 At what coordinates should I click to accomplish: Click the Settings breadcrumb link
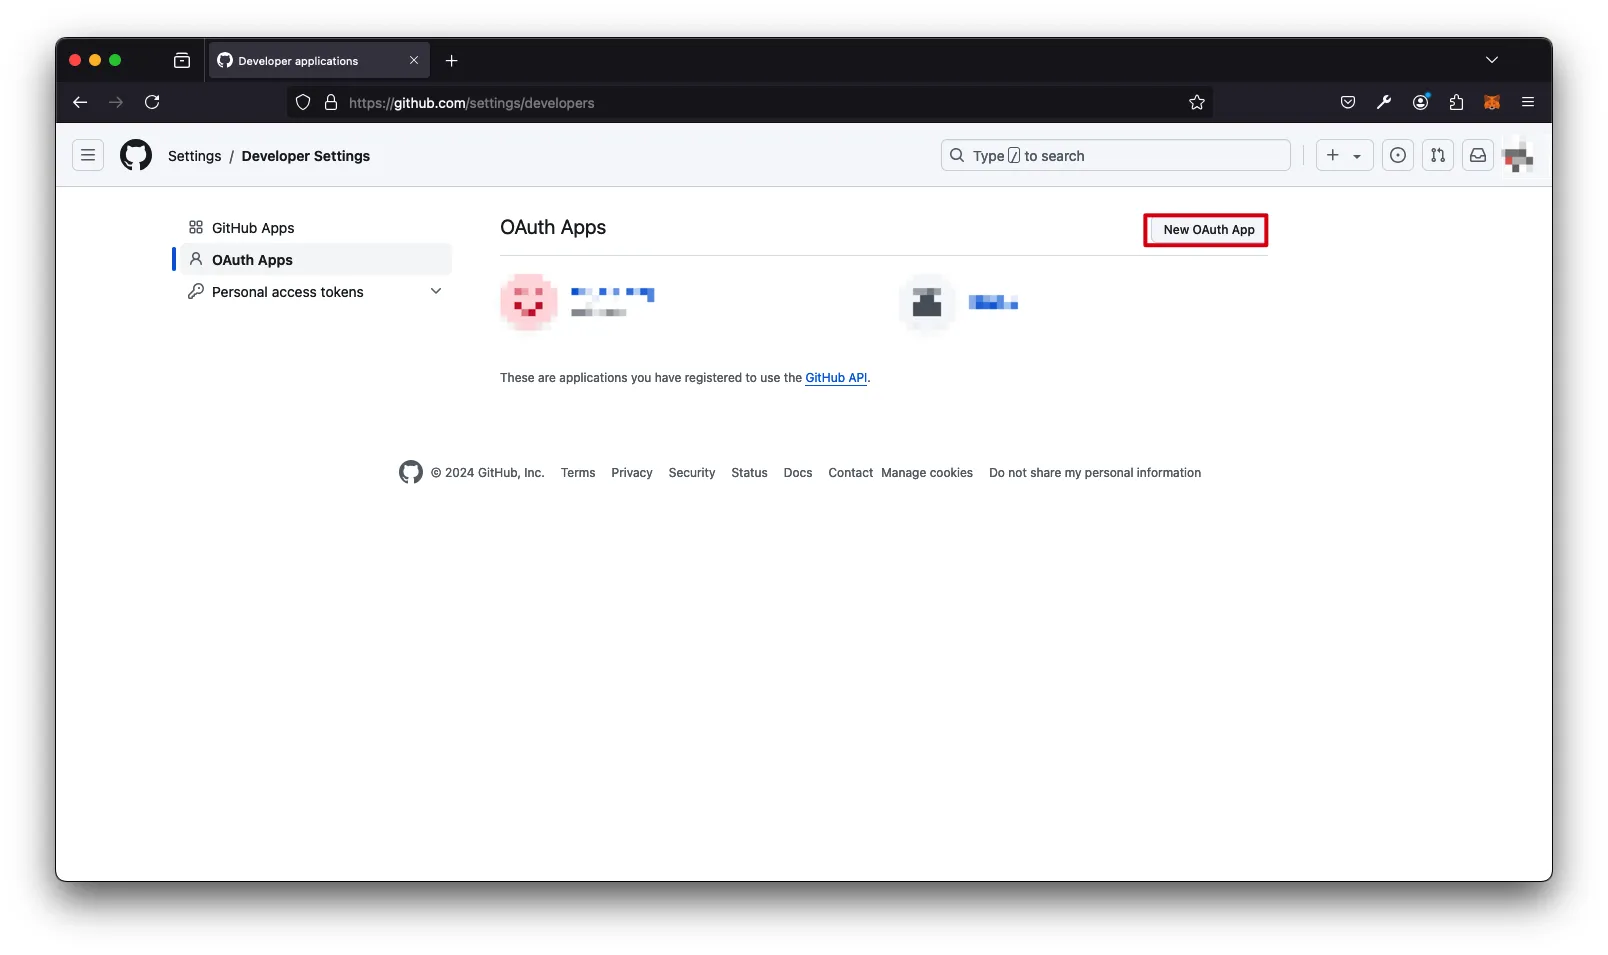click(194, 156)
